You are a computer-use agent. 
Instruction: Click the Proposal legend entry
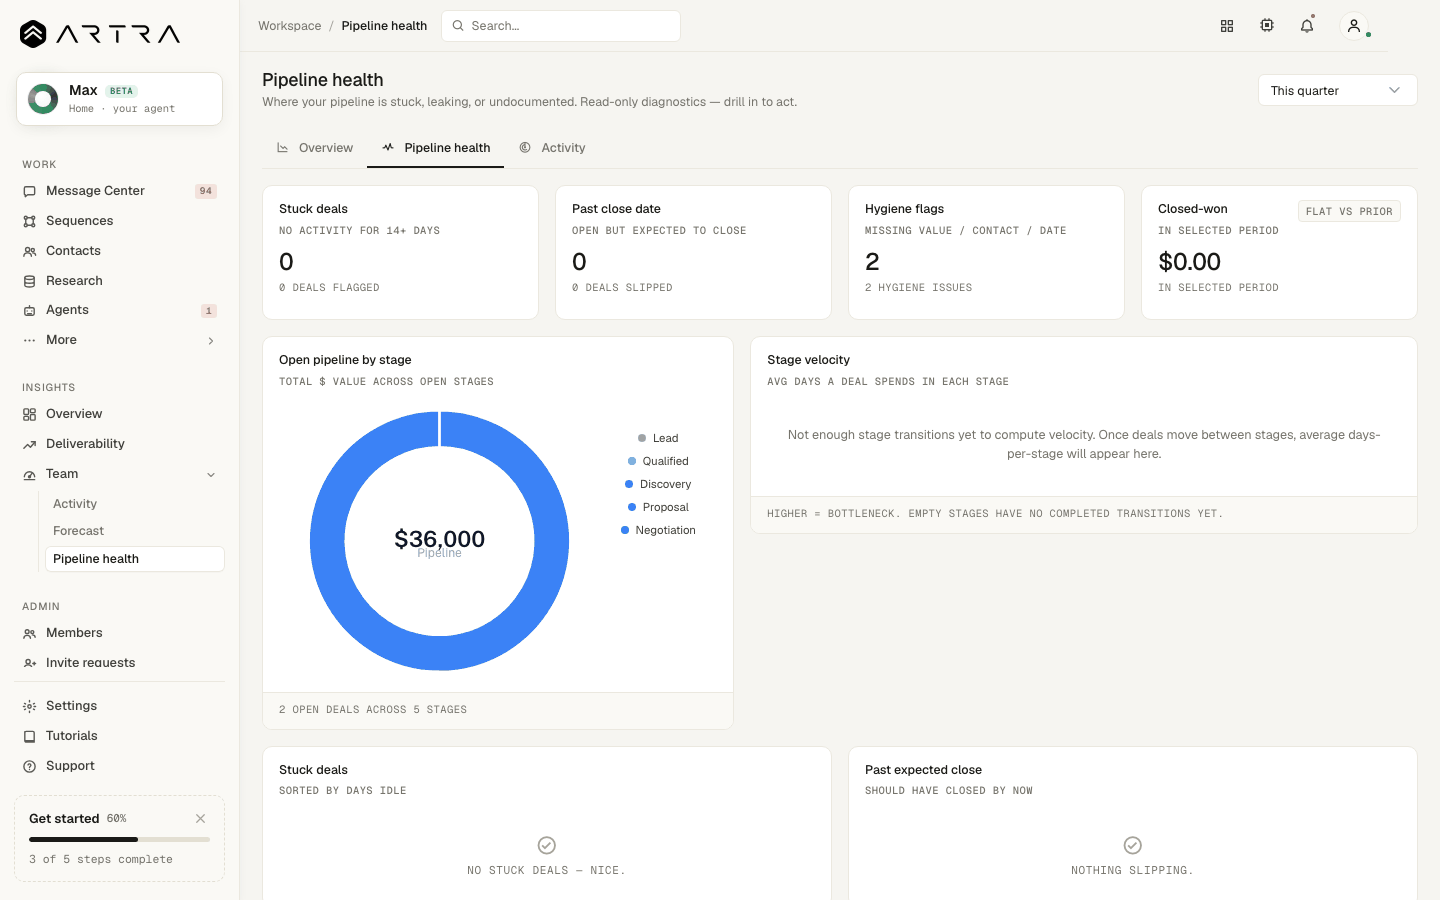(x=658, y=507)
